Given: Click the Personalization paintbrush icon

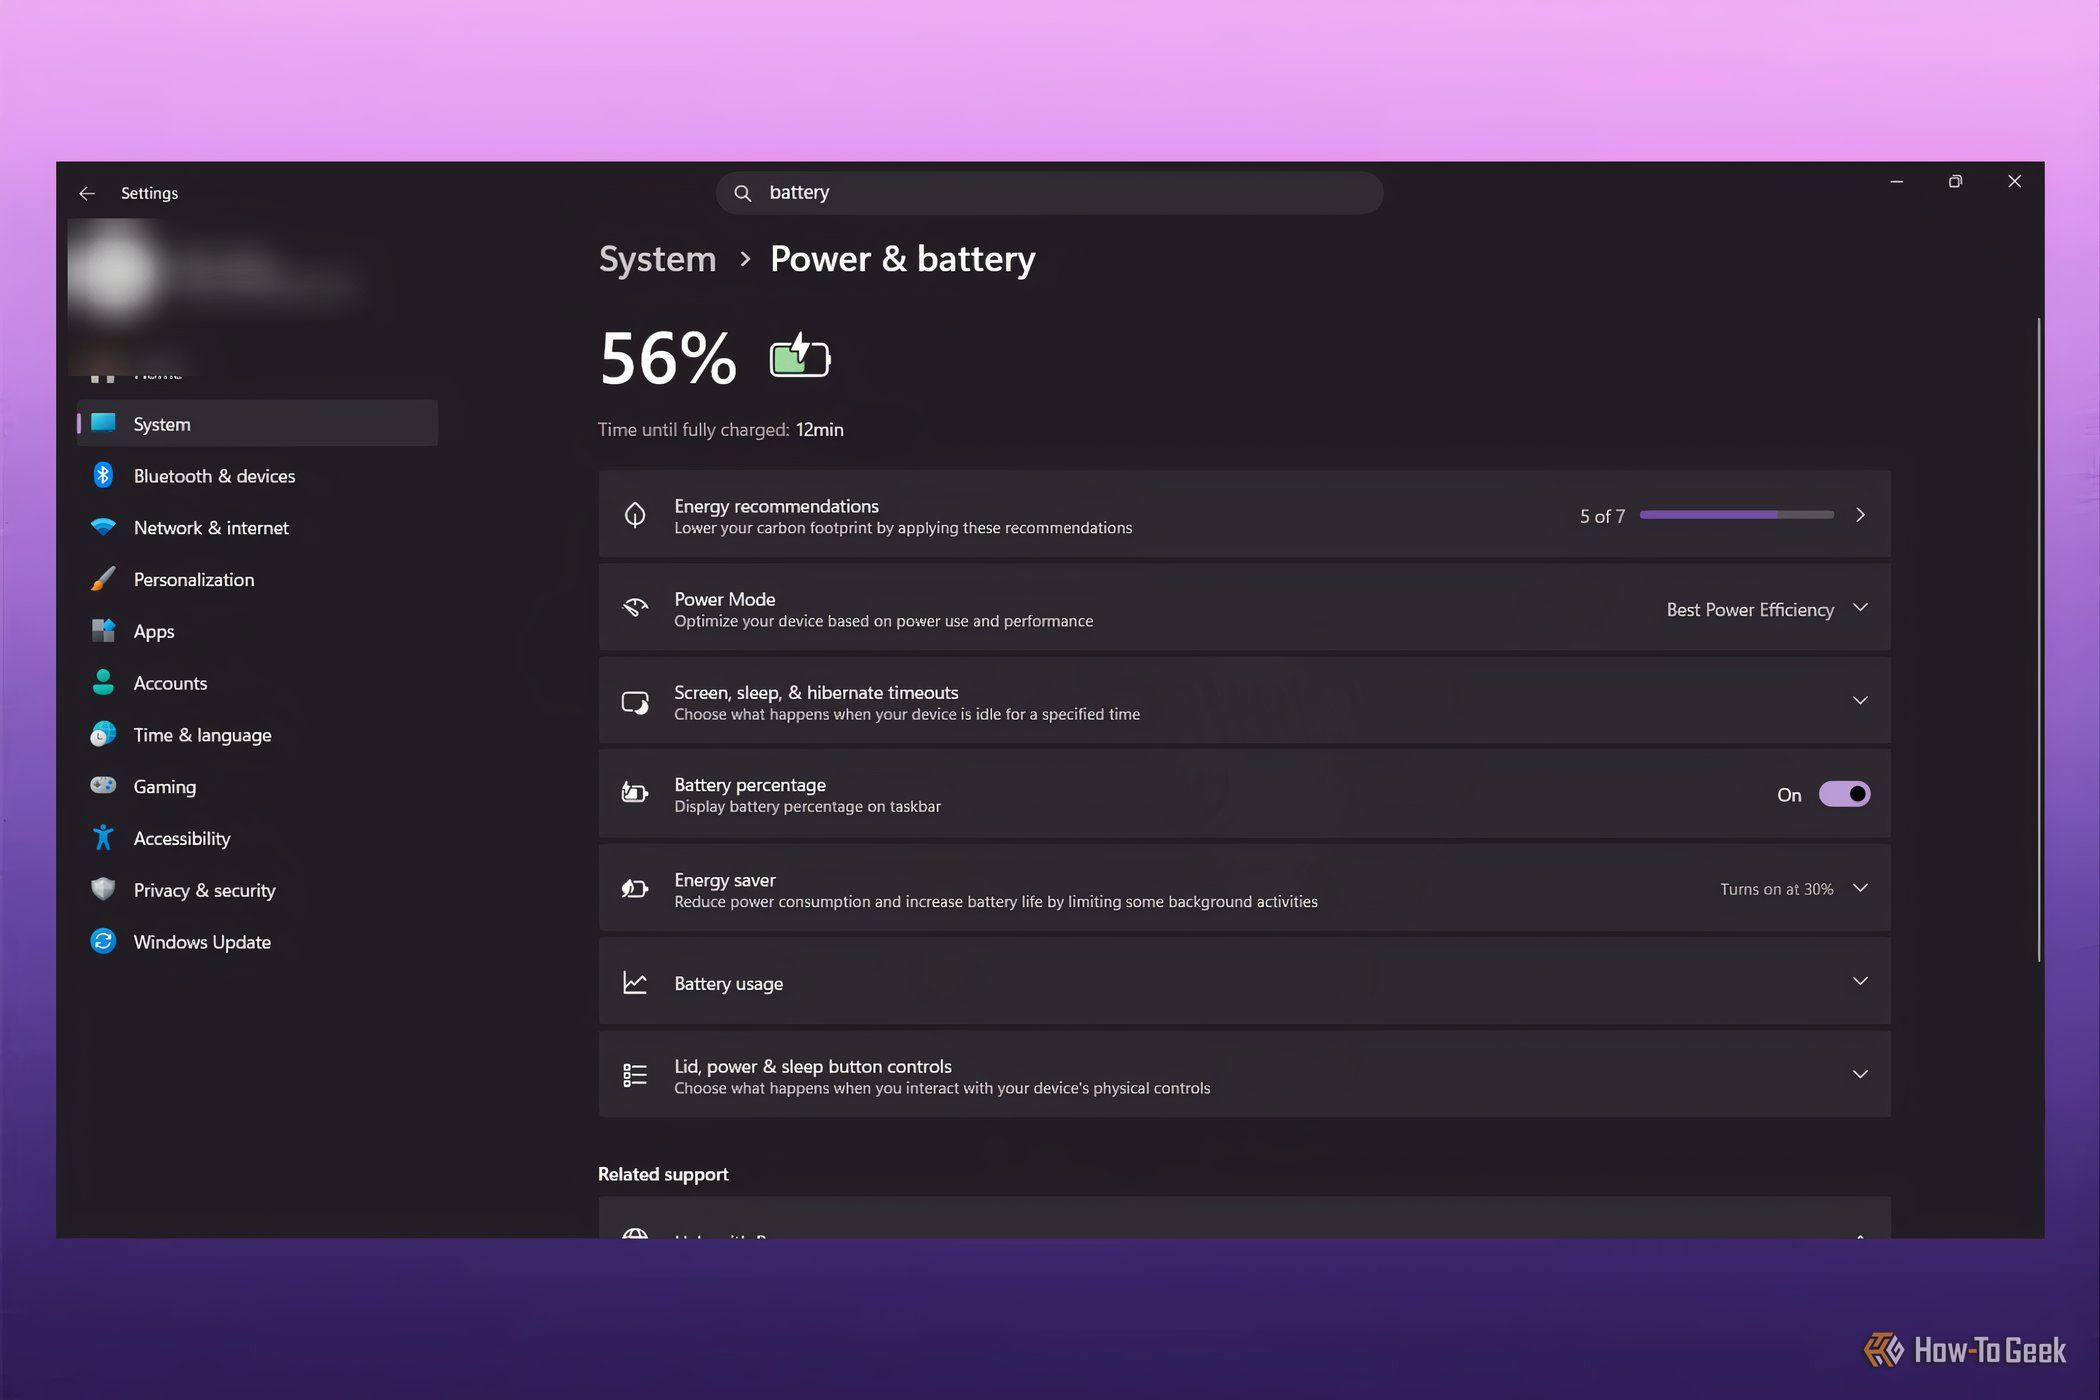Looking at the screenshot, I should (x=103, y=579).
